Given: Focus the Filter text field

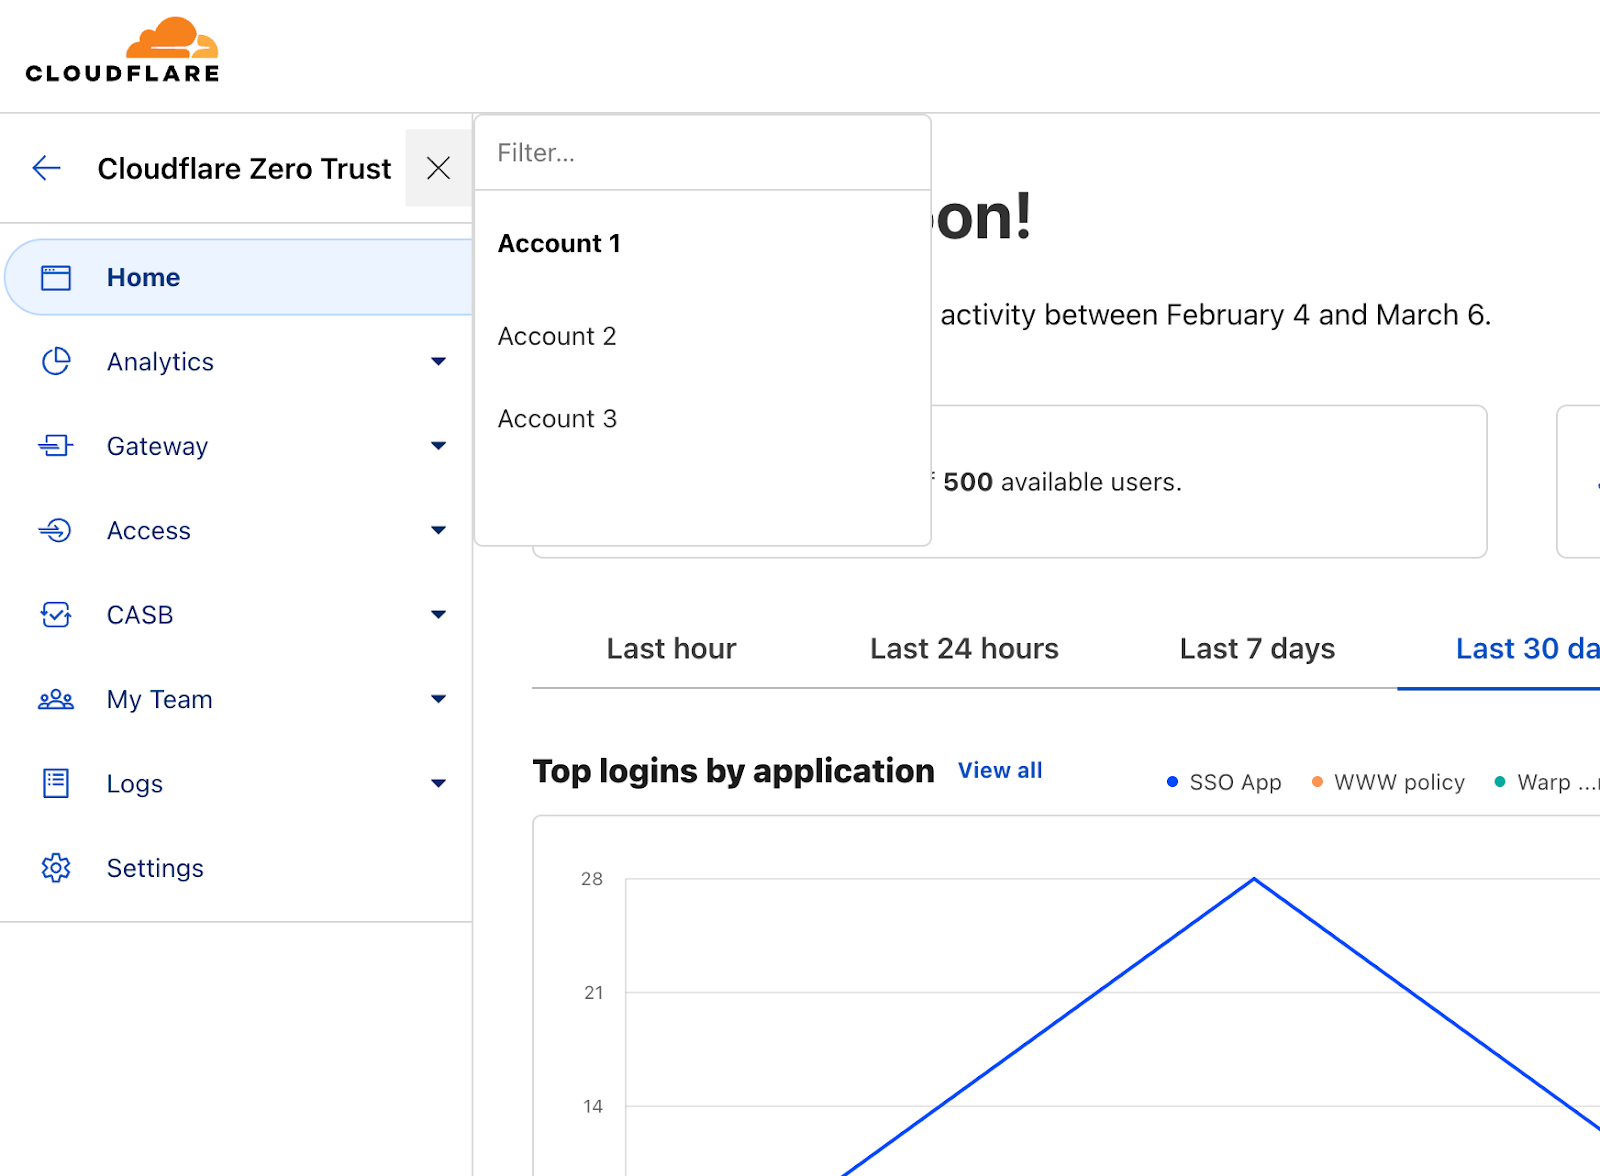Looking at the screenshot, I should (702, 153).
